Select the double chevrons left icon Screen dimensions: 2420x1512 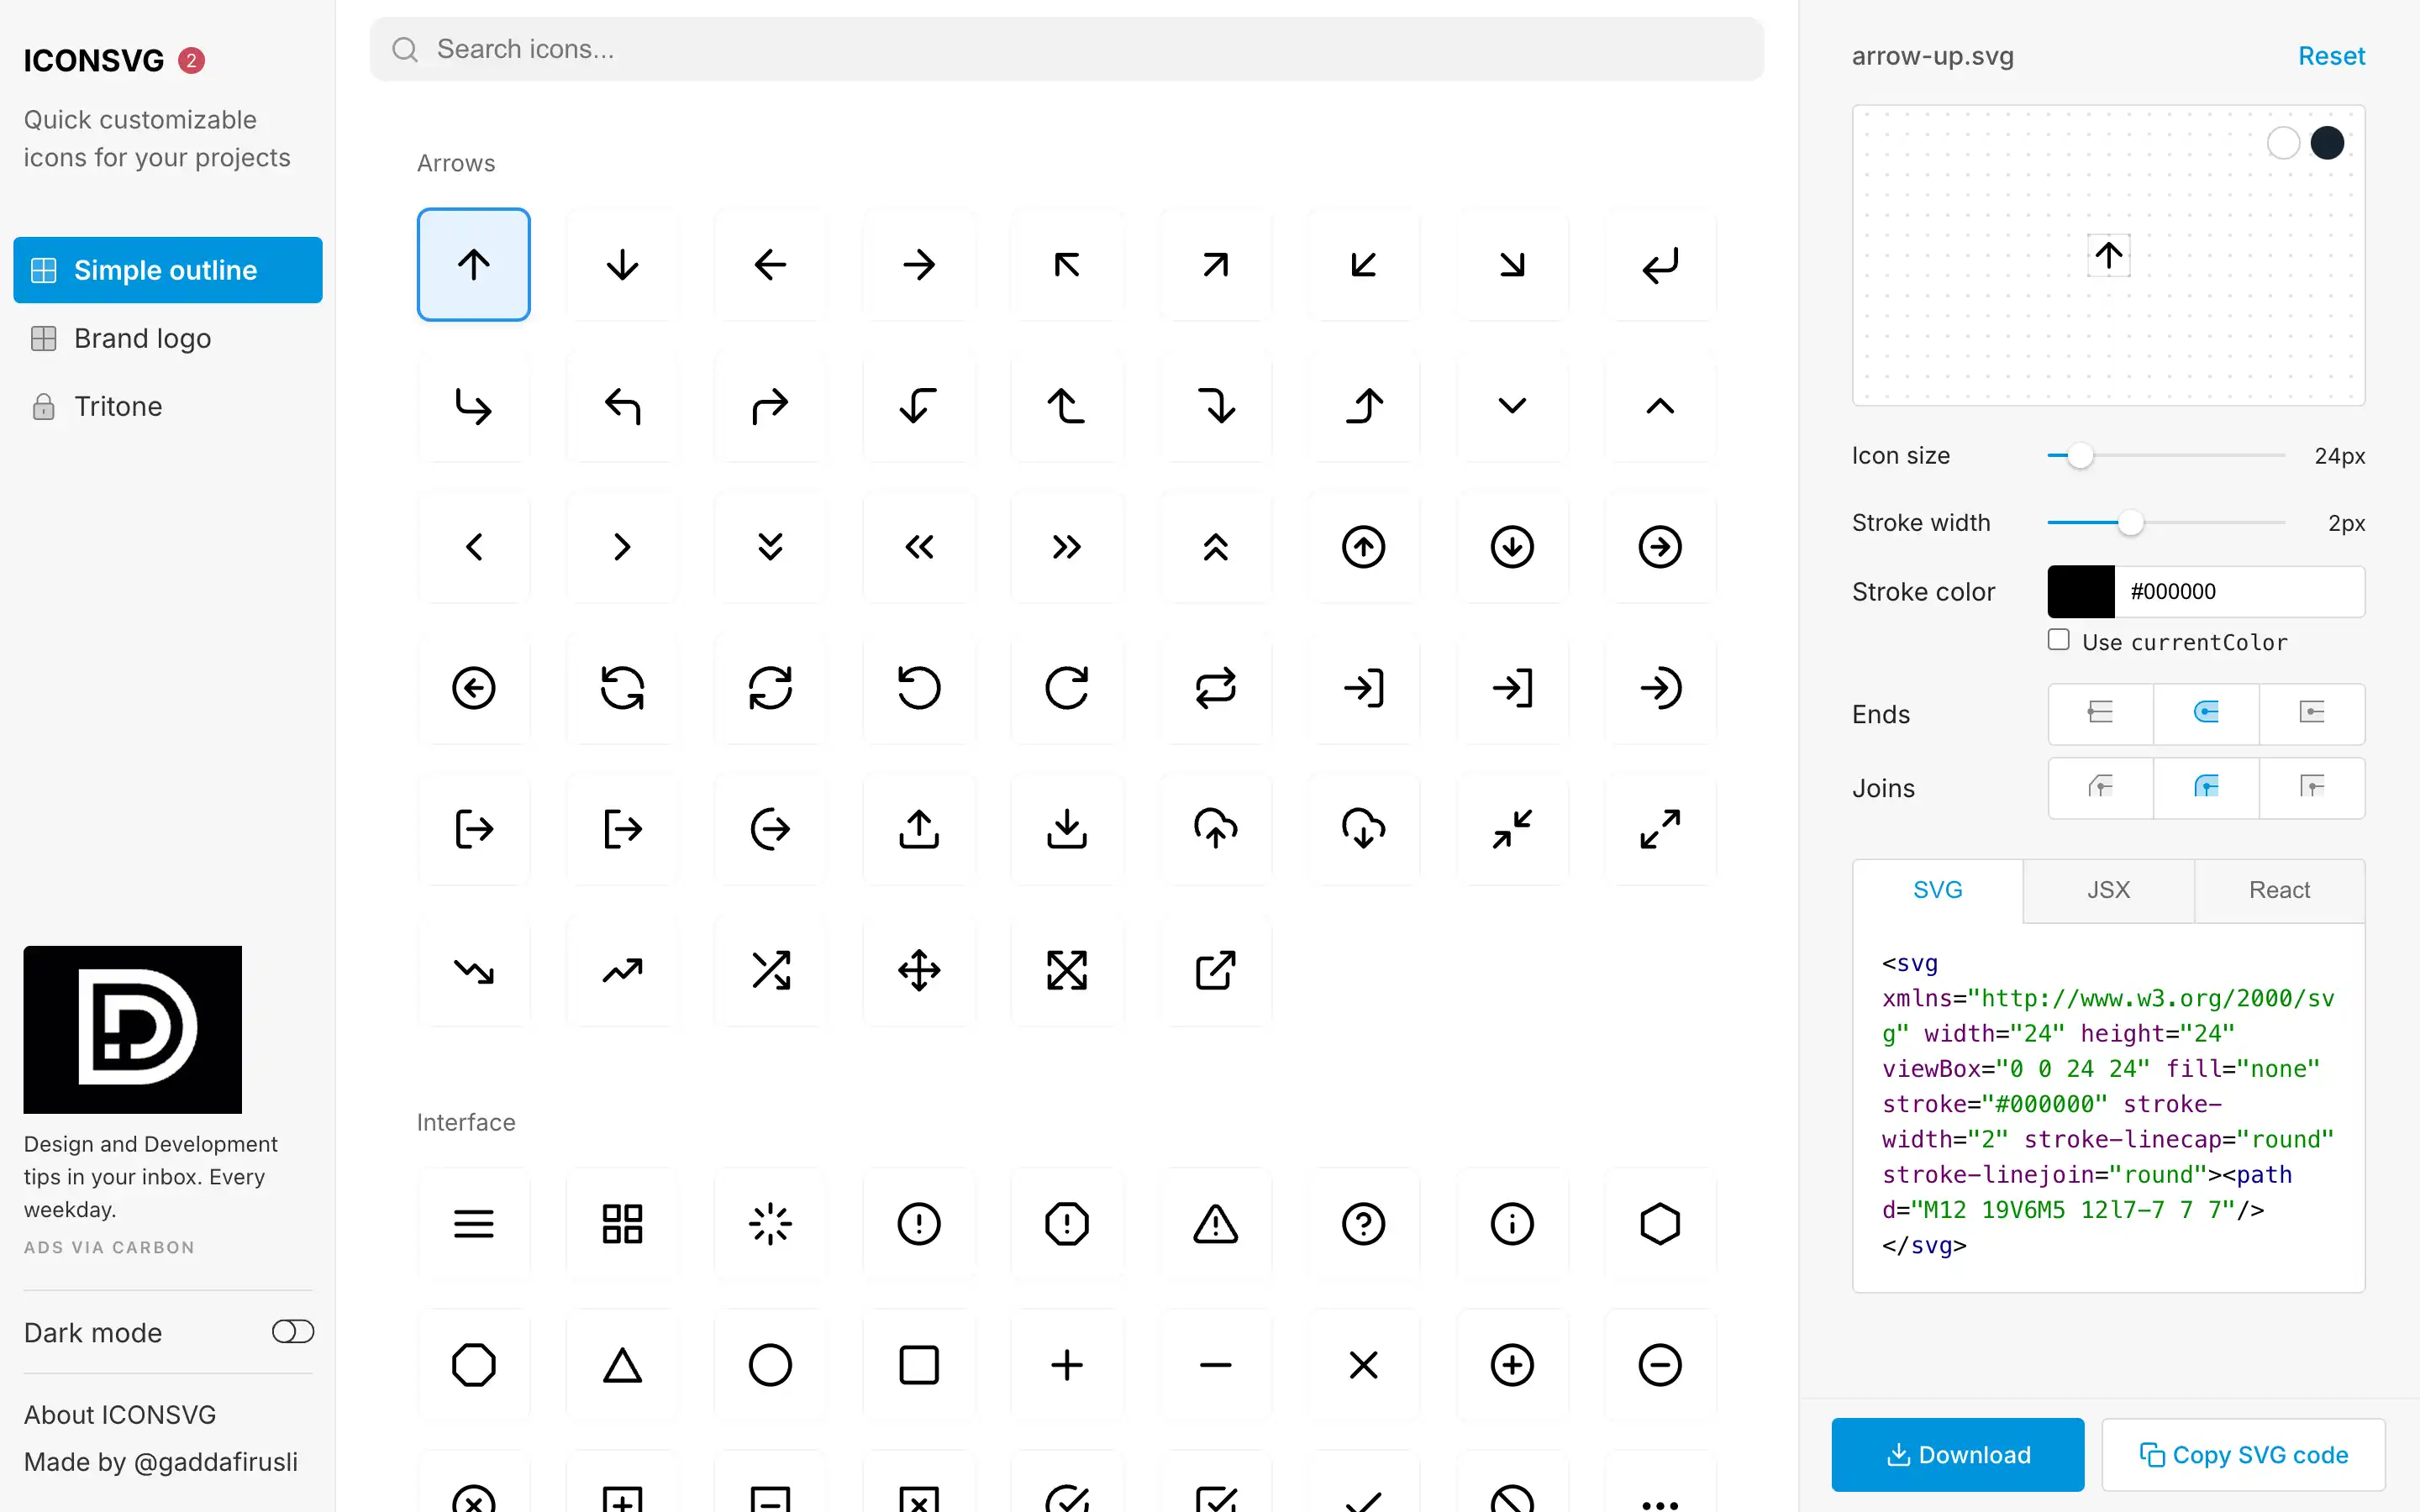click(919, 547)
